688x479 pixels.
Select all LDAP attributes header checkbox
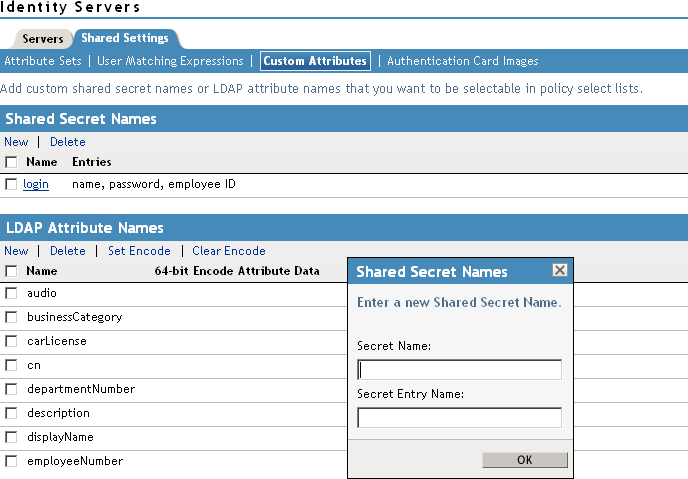coord(11,271)
